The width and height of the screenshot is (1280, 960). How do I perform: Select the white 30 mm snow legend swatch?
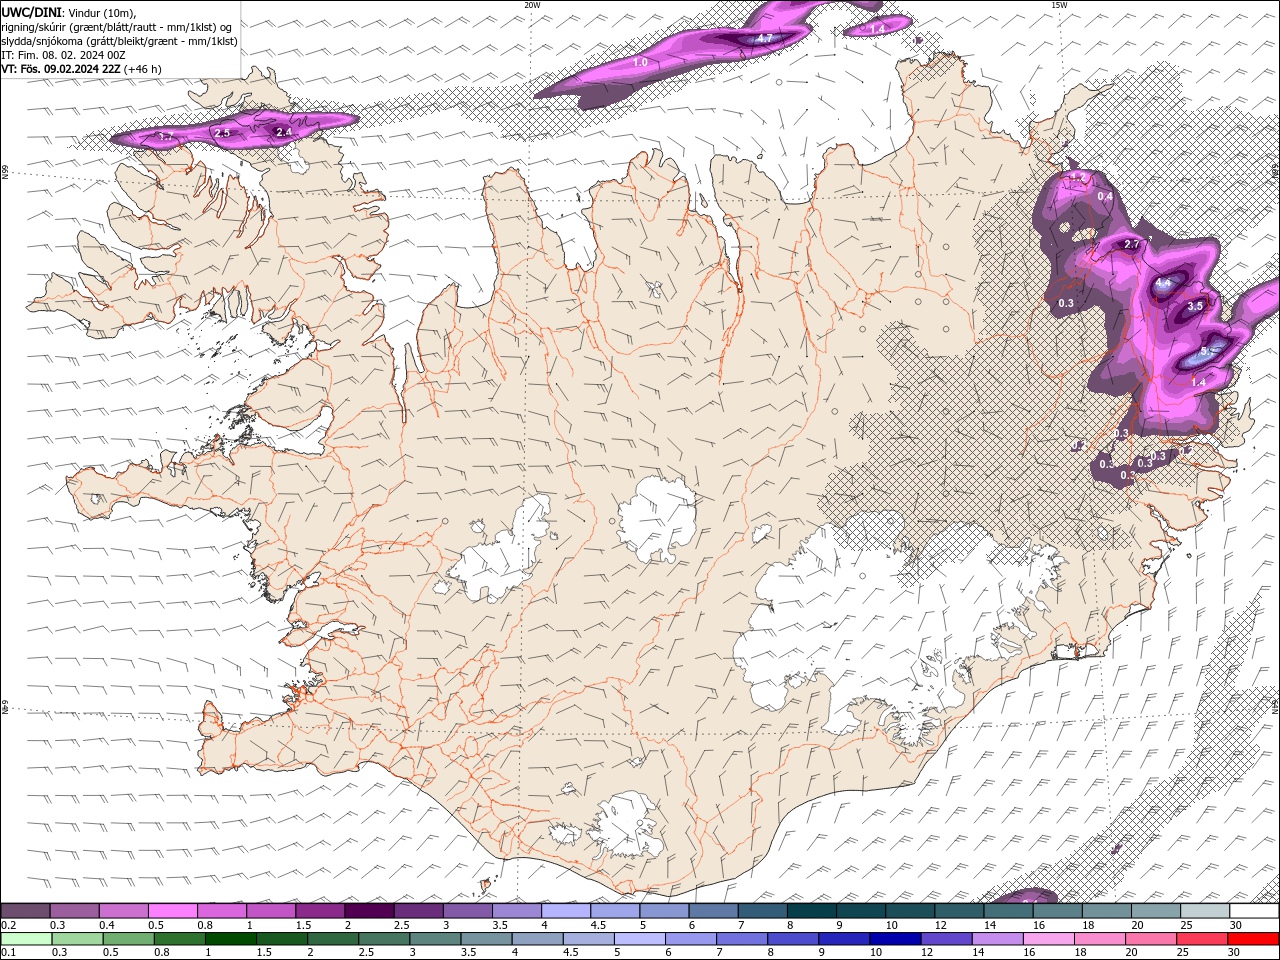click(x=1253, y=911)
